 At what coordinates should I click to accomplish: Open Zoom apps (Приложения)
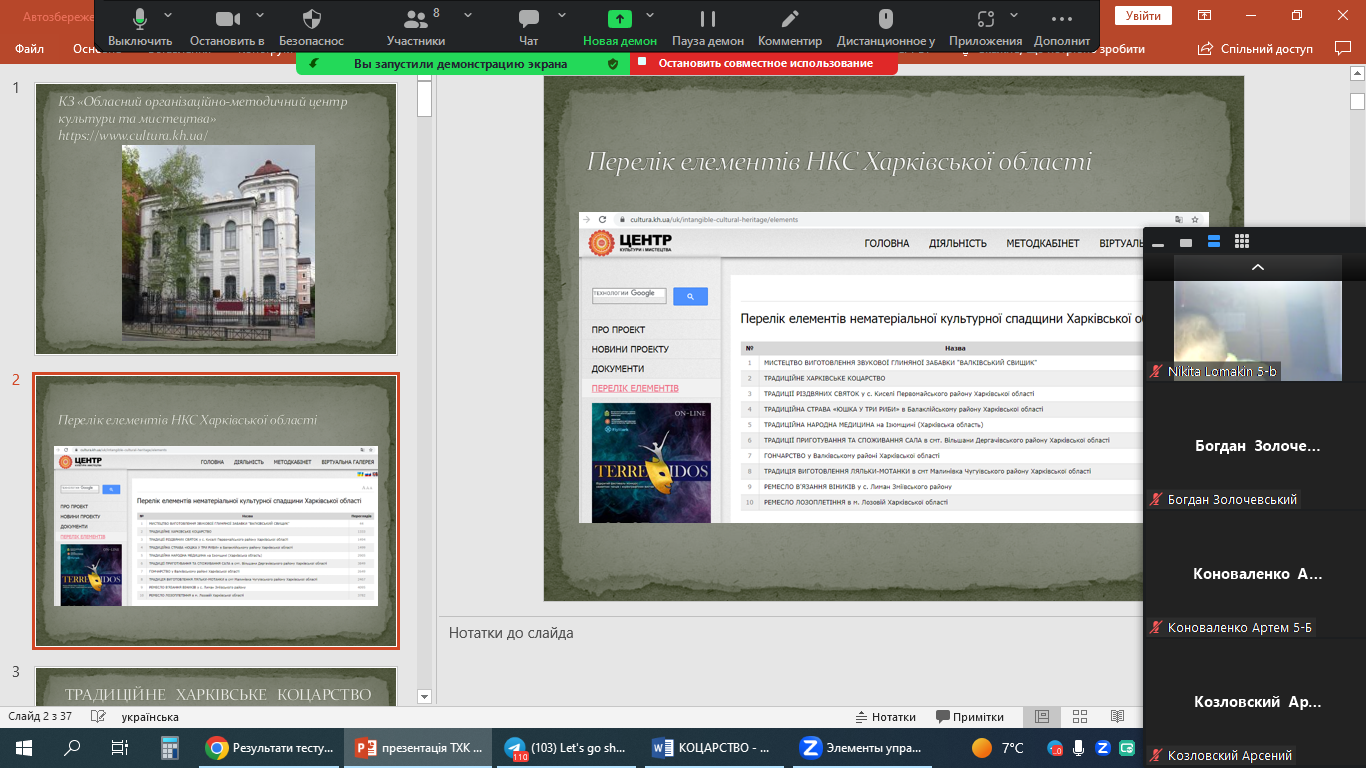click(x=986, y=27)
